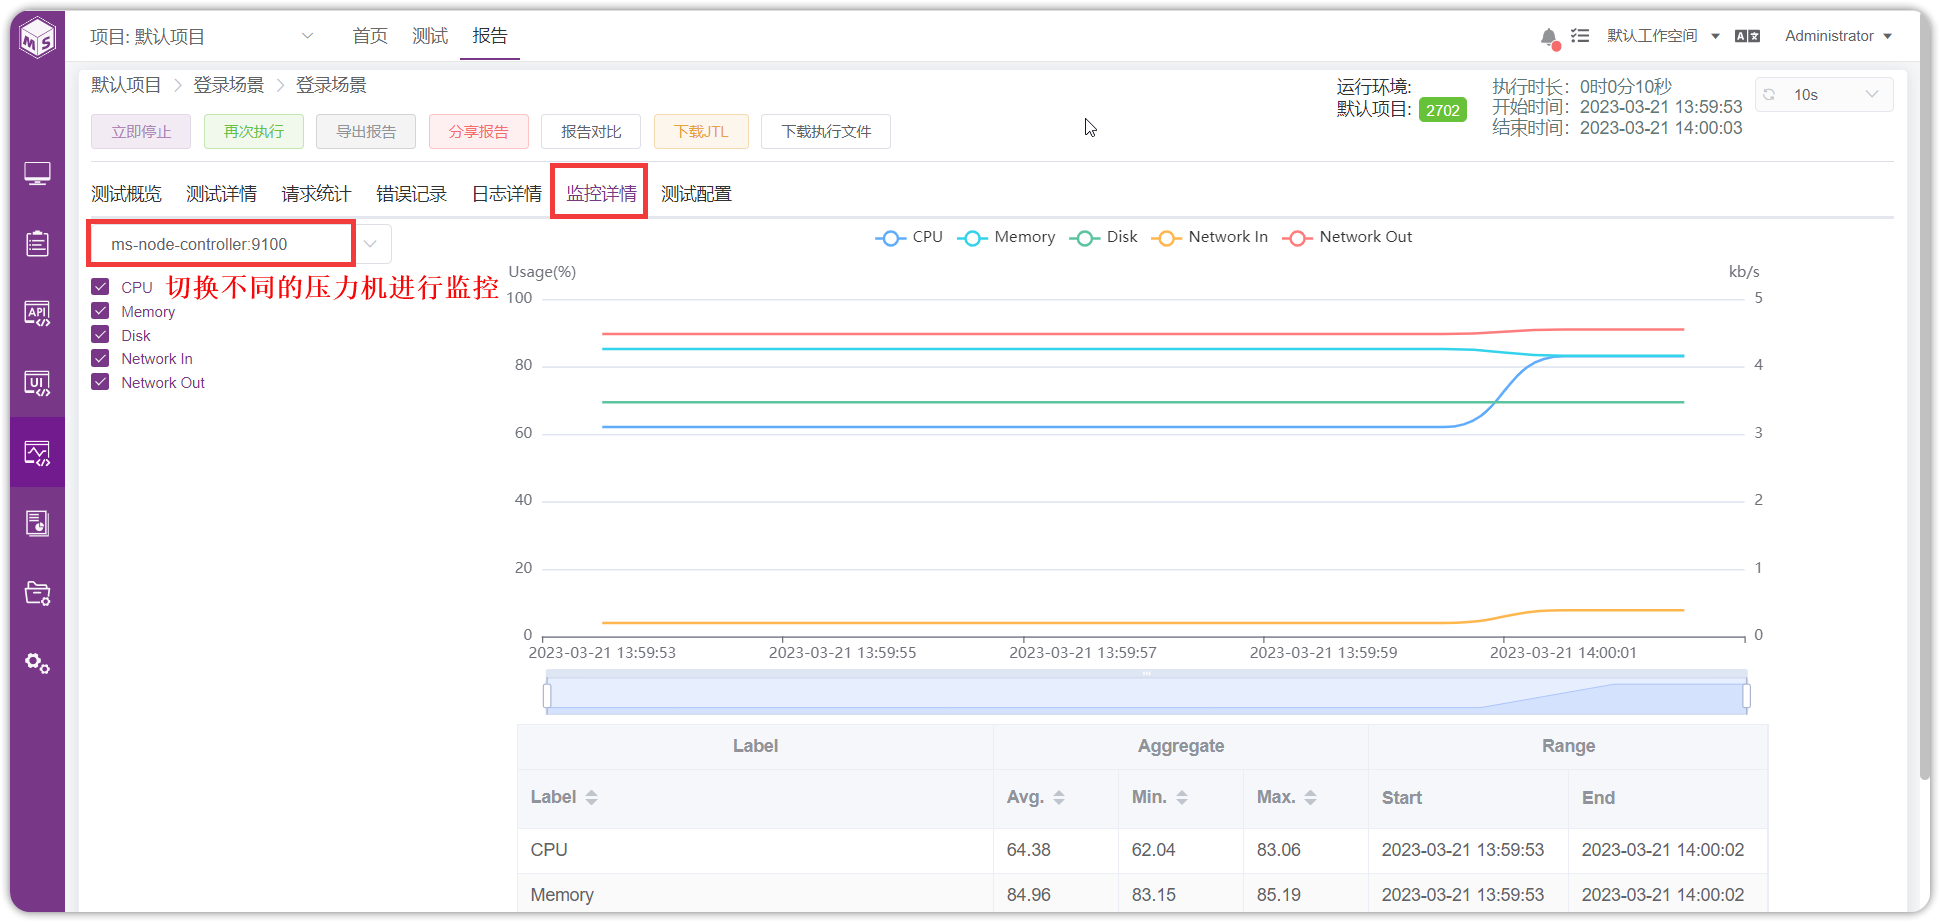Open the test tracking clipboard icon

[37, 243]
